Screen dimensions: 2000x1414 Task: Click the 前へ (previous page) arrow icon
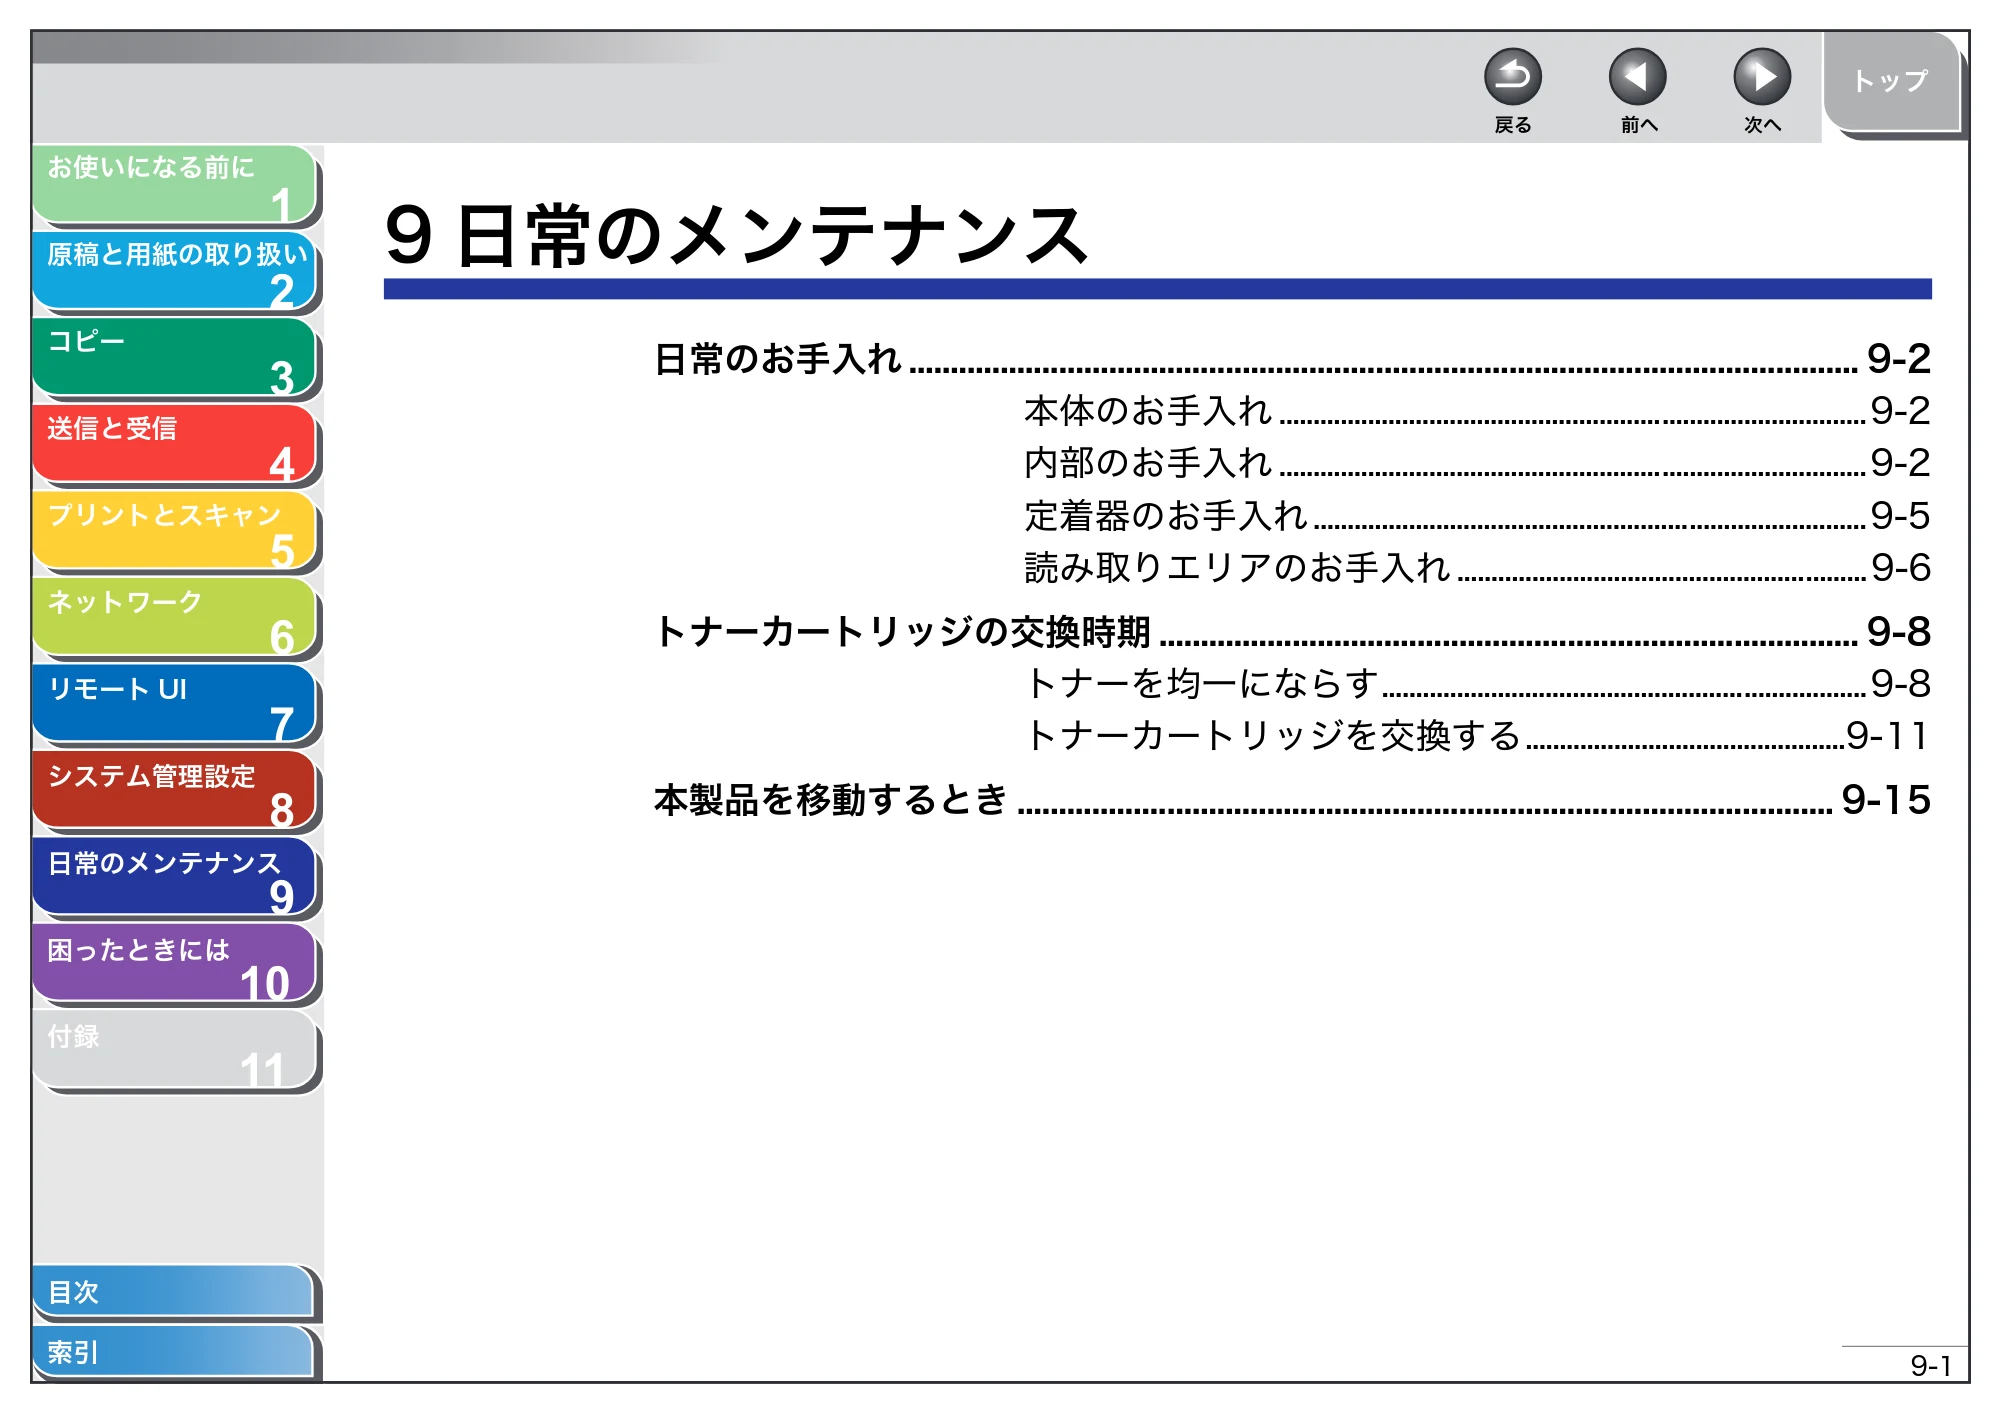pyautogui.click(x=1637, y=77)
